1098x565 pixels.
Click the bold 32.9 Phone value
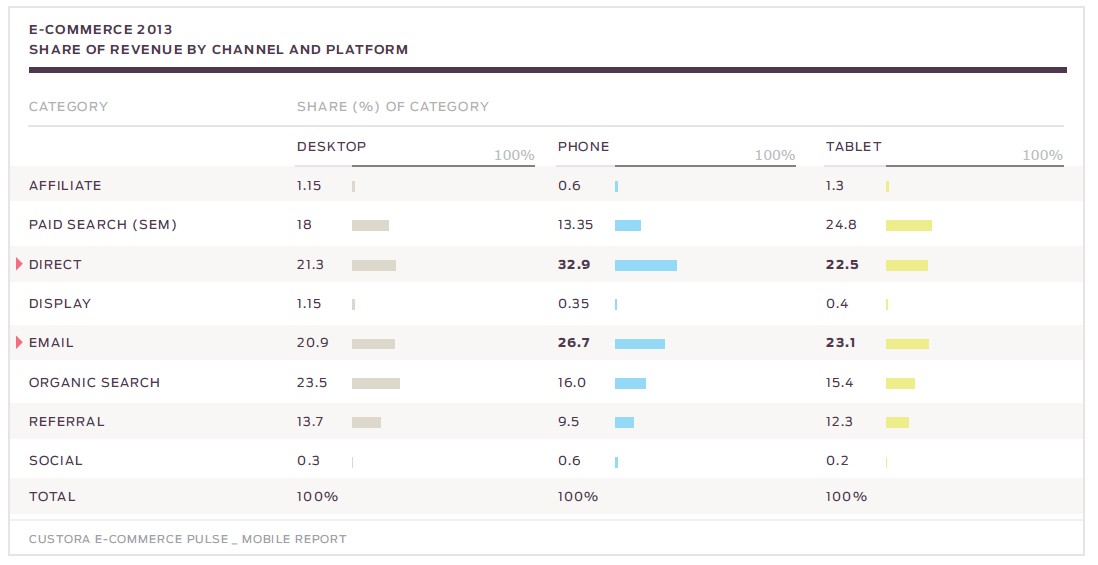573,265
